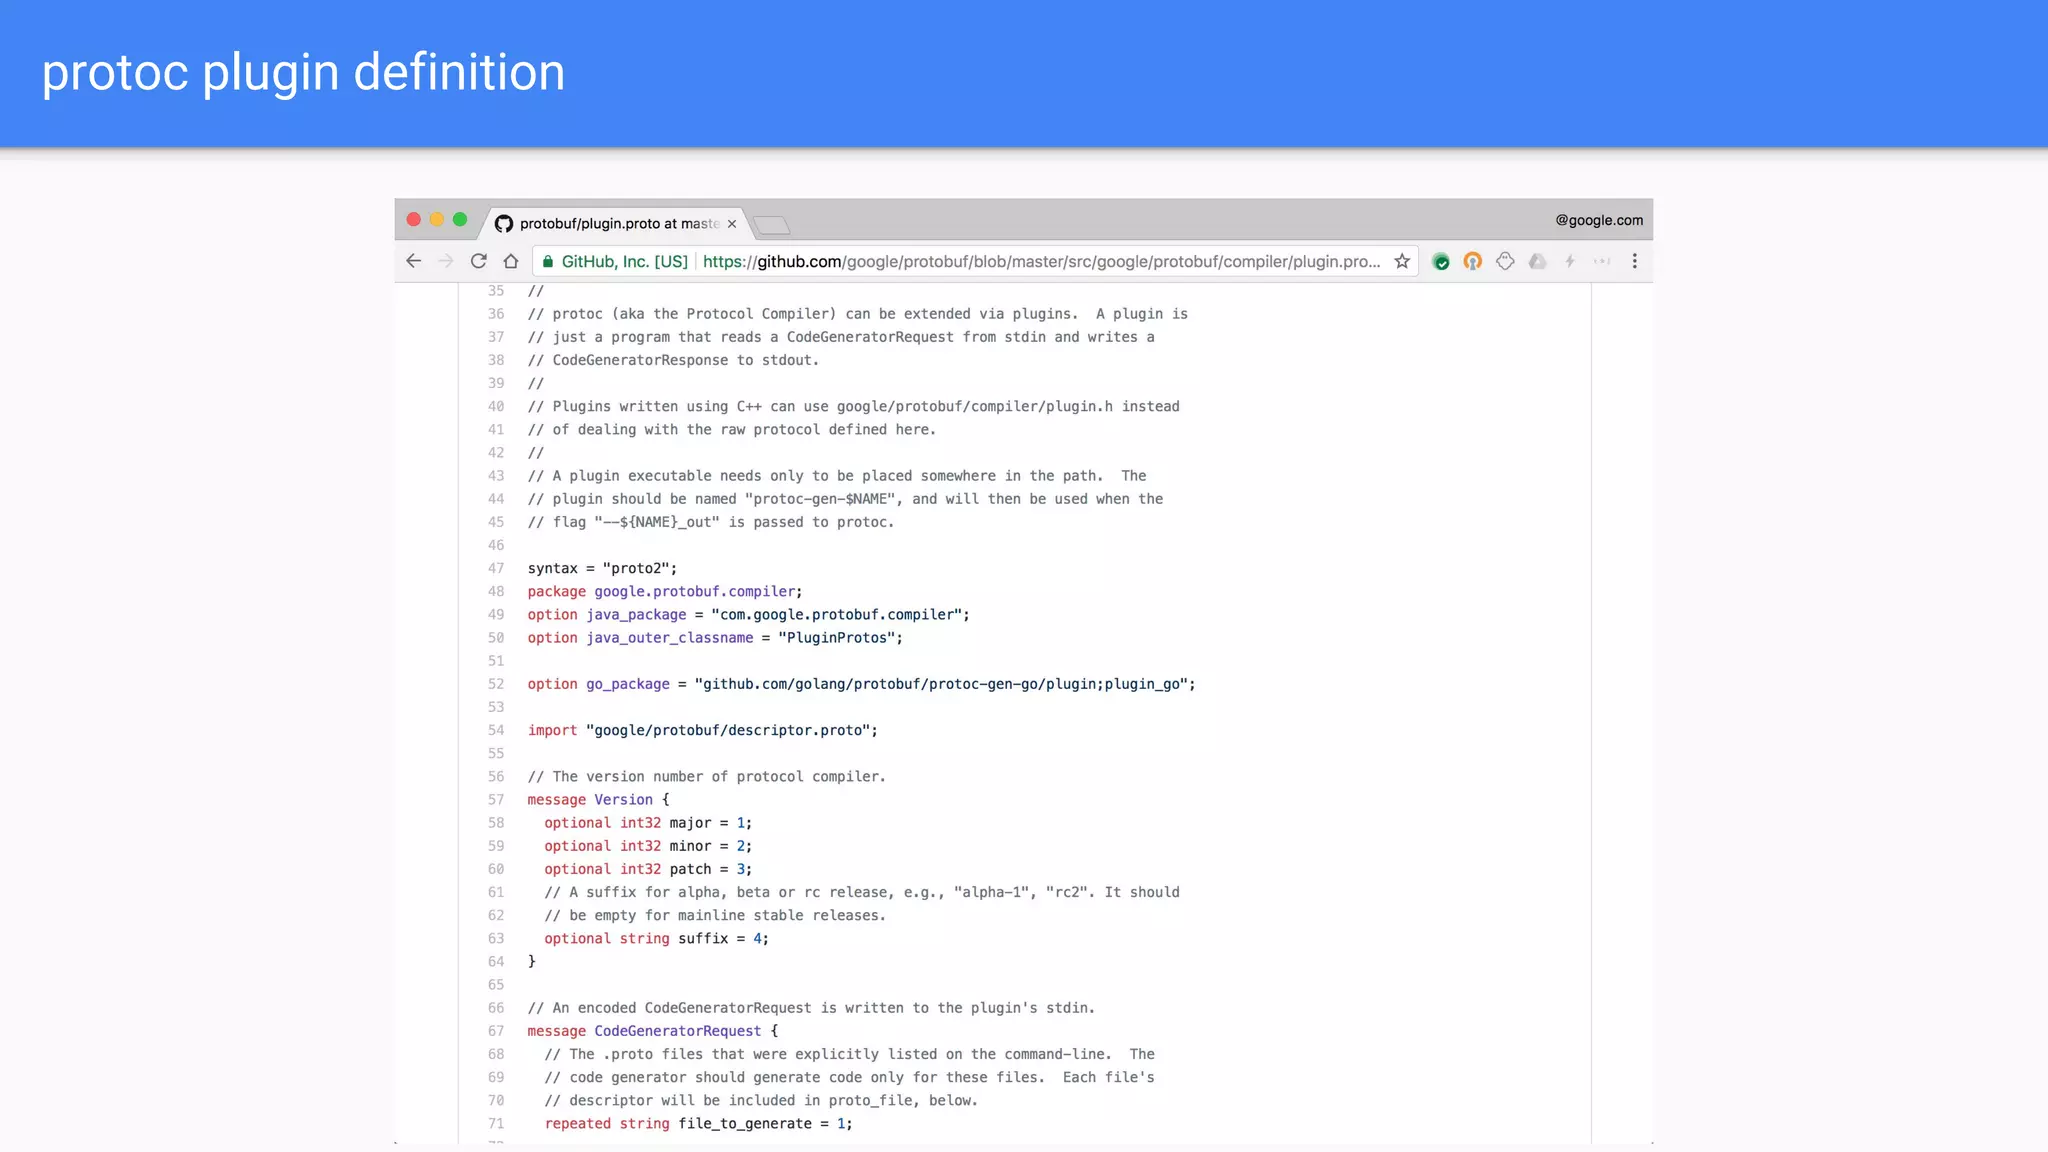Open the Ghostery ghost extension
2048x1152 pixels.
pos(1505,261)
